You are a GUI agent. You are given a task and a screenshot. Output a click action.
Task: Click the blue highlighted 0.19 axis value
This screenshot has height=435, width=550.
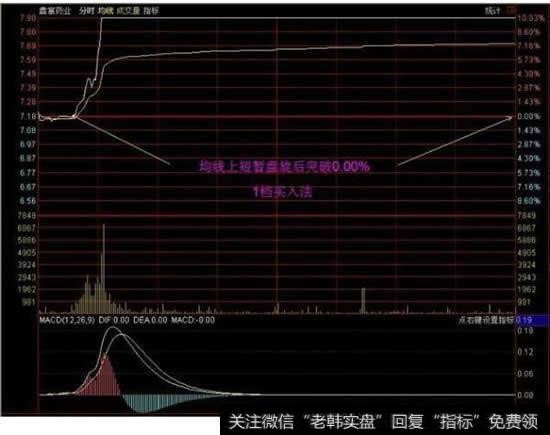click(x=532, y=320)
